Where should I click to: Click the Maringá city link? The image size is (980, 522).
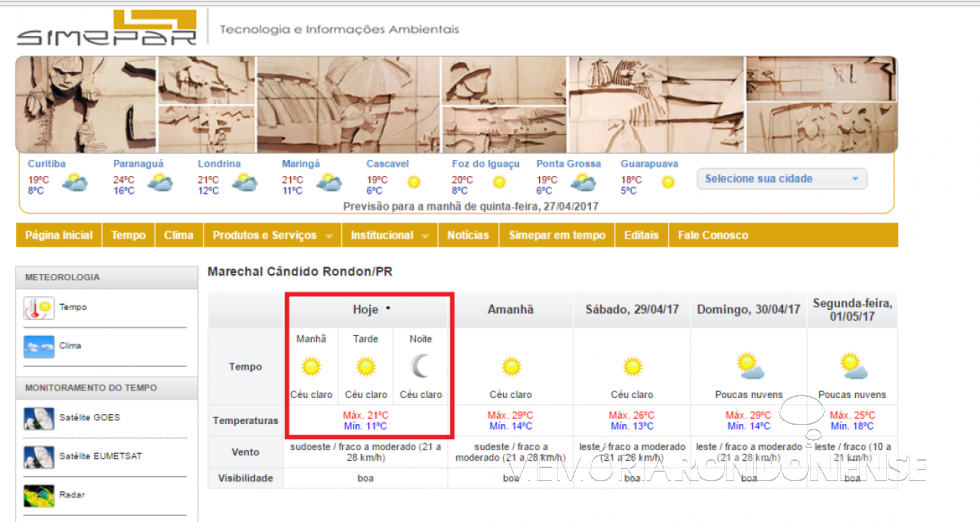(301, 164)
